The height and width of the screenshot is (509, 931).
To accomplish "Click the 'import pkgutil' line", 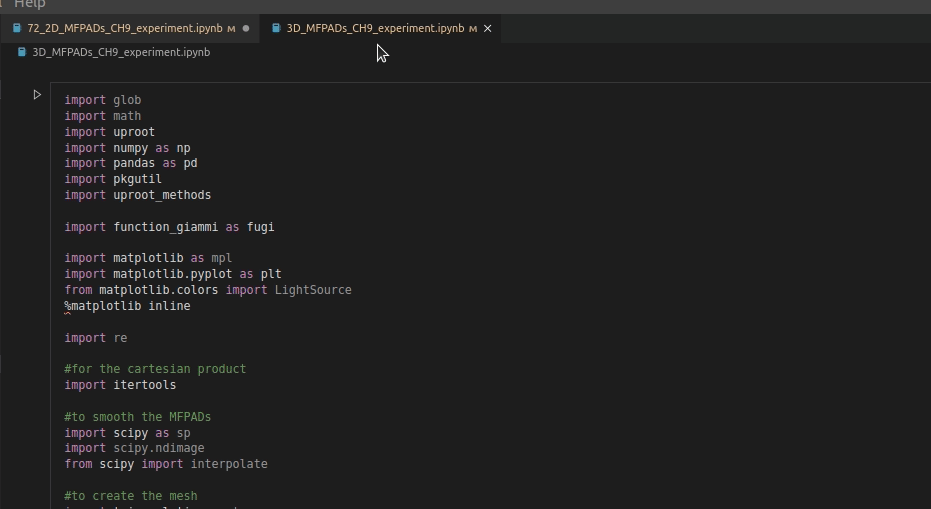I will coord(113,179).
